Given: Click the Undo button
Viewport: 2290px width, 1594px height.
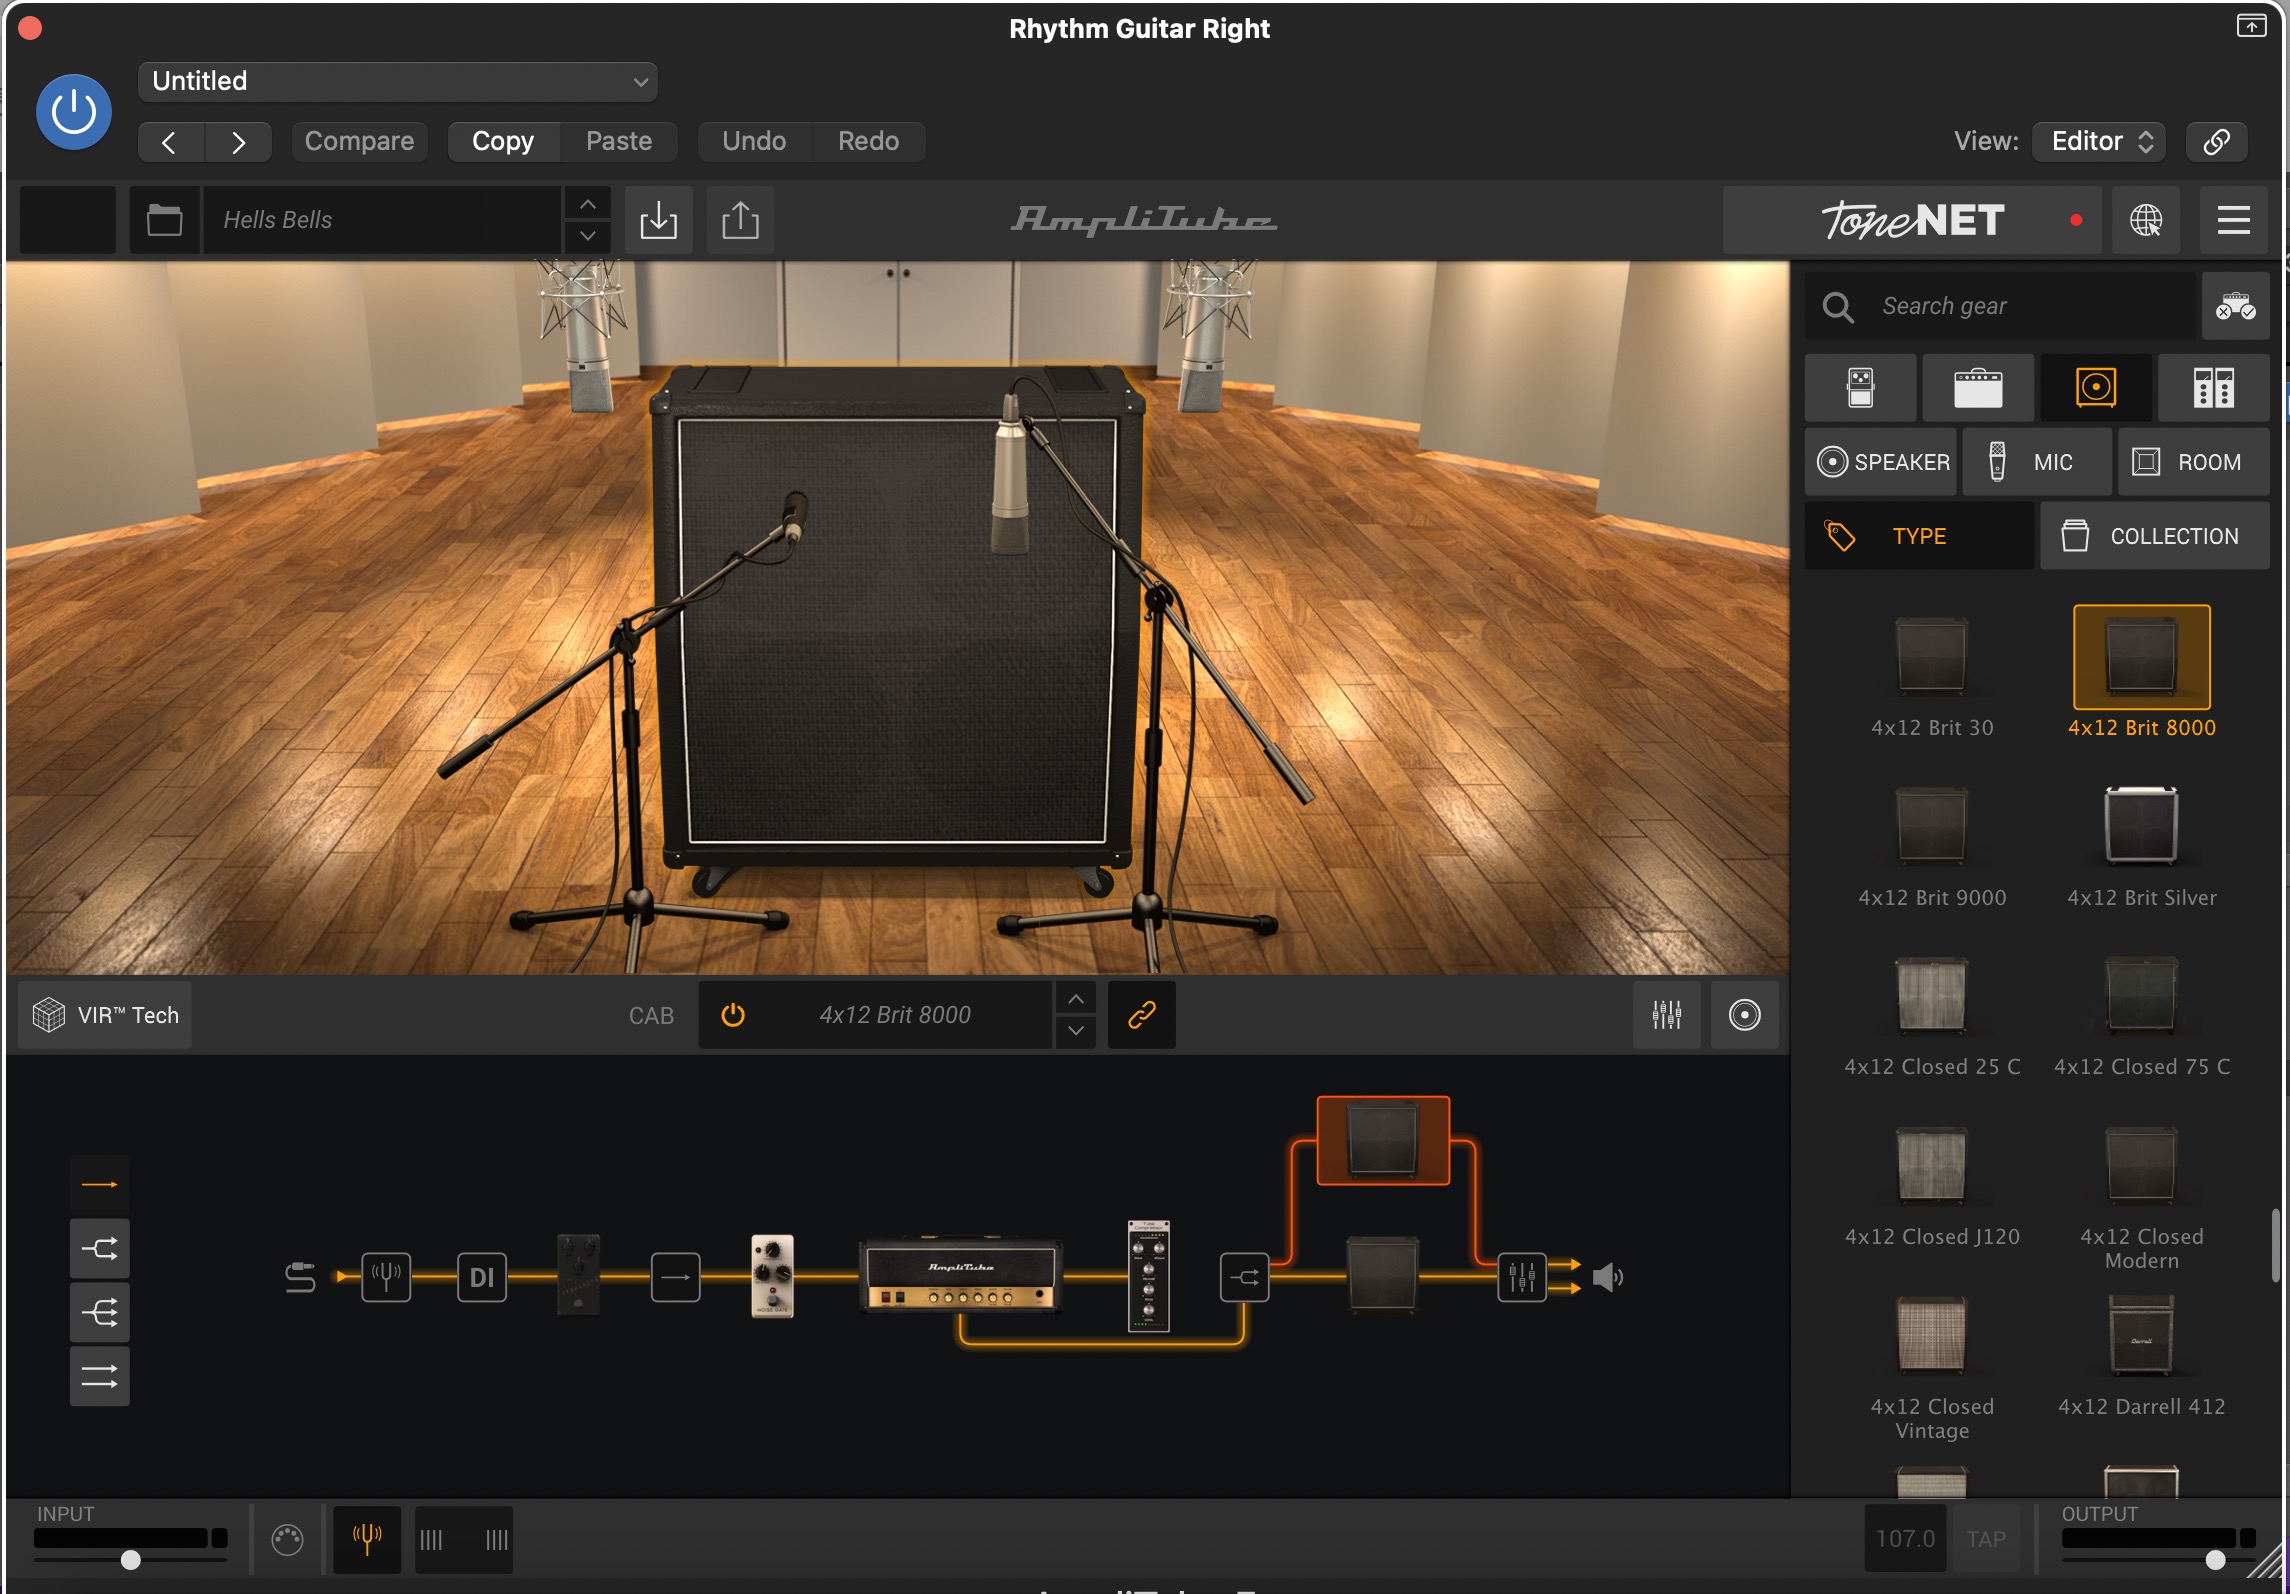Looking at the screenshot, I should [x=754, y=141].
